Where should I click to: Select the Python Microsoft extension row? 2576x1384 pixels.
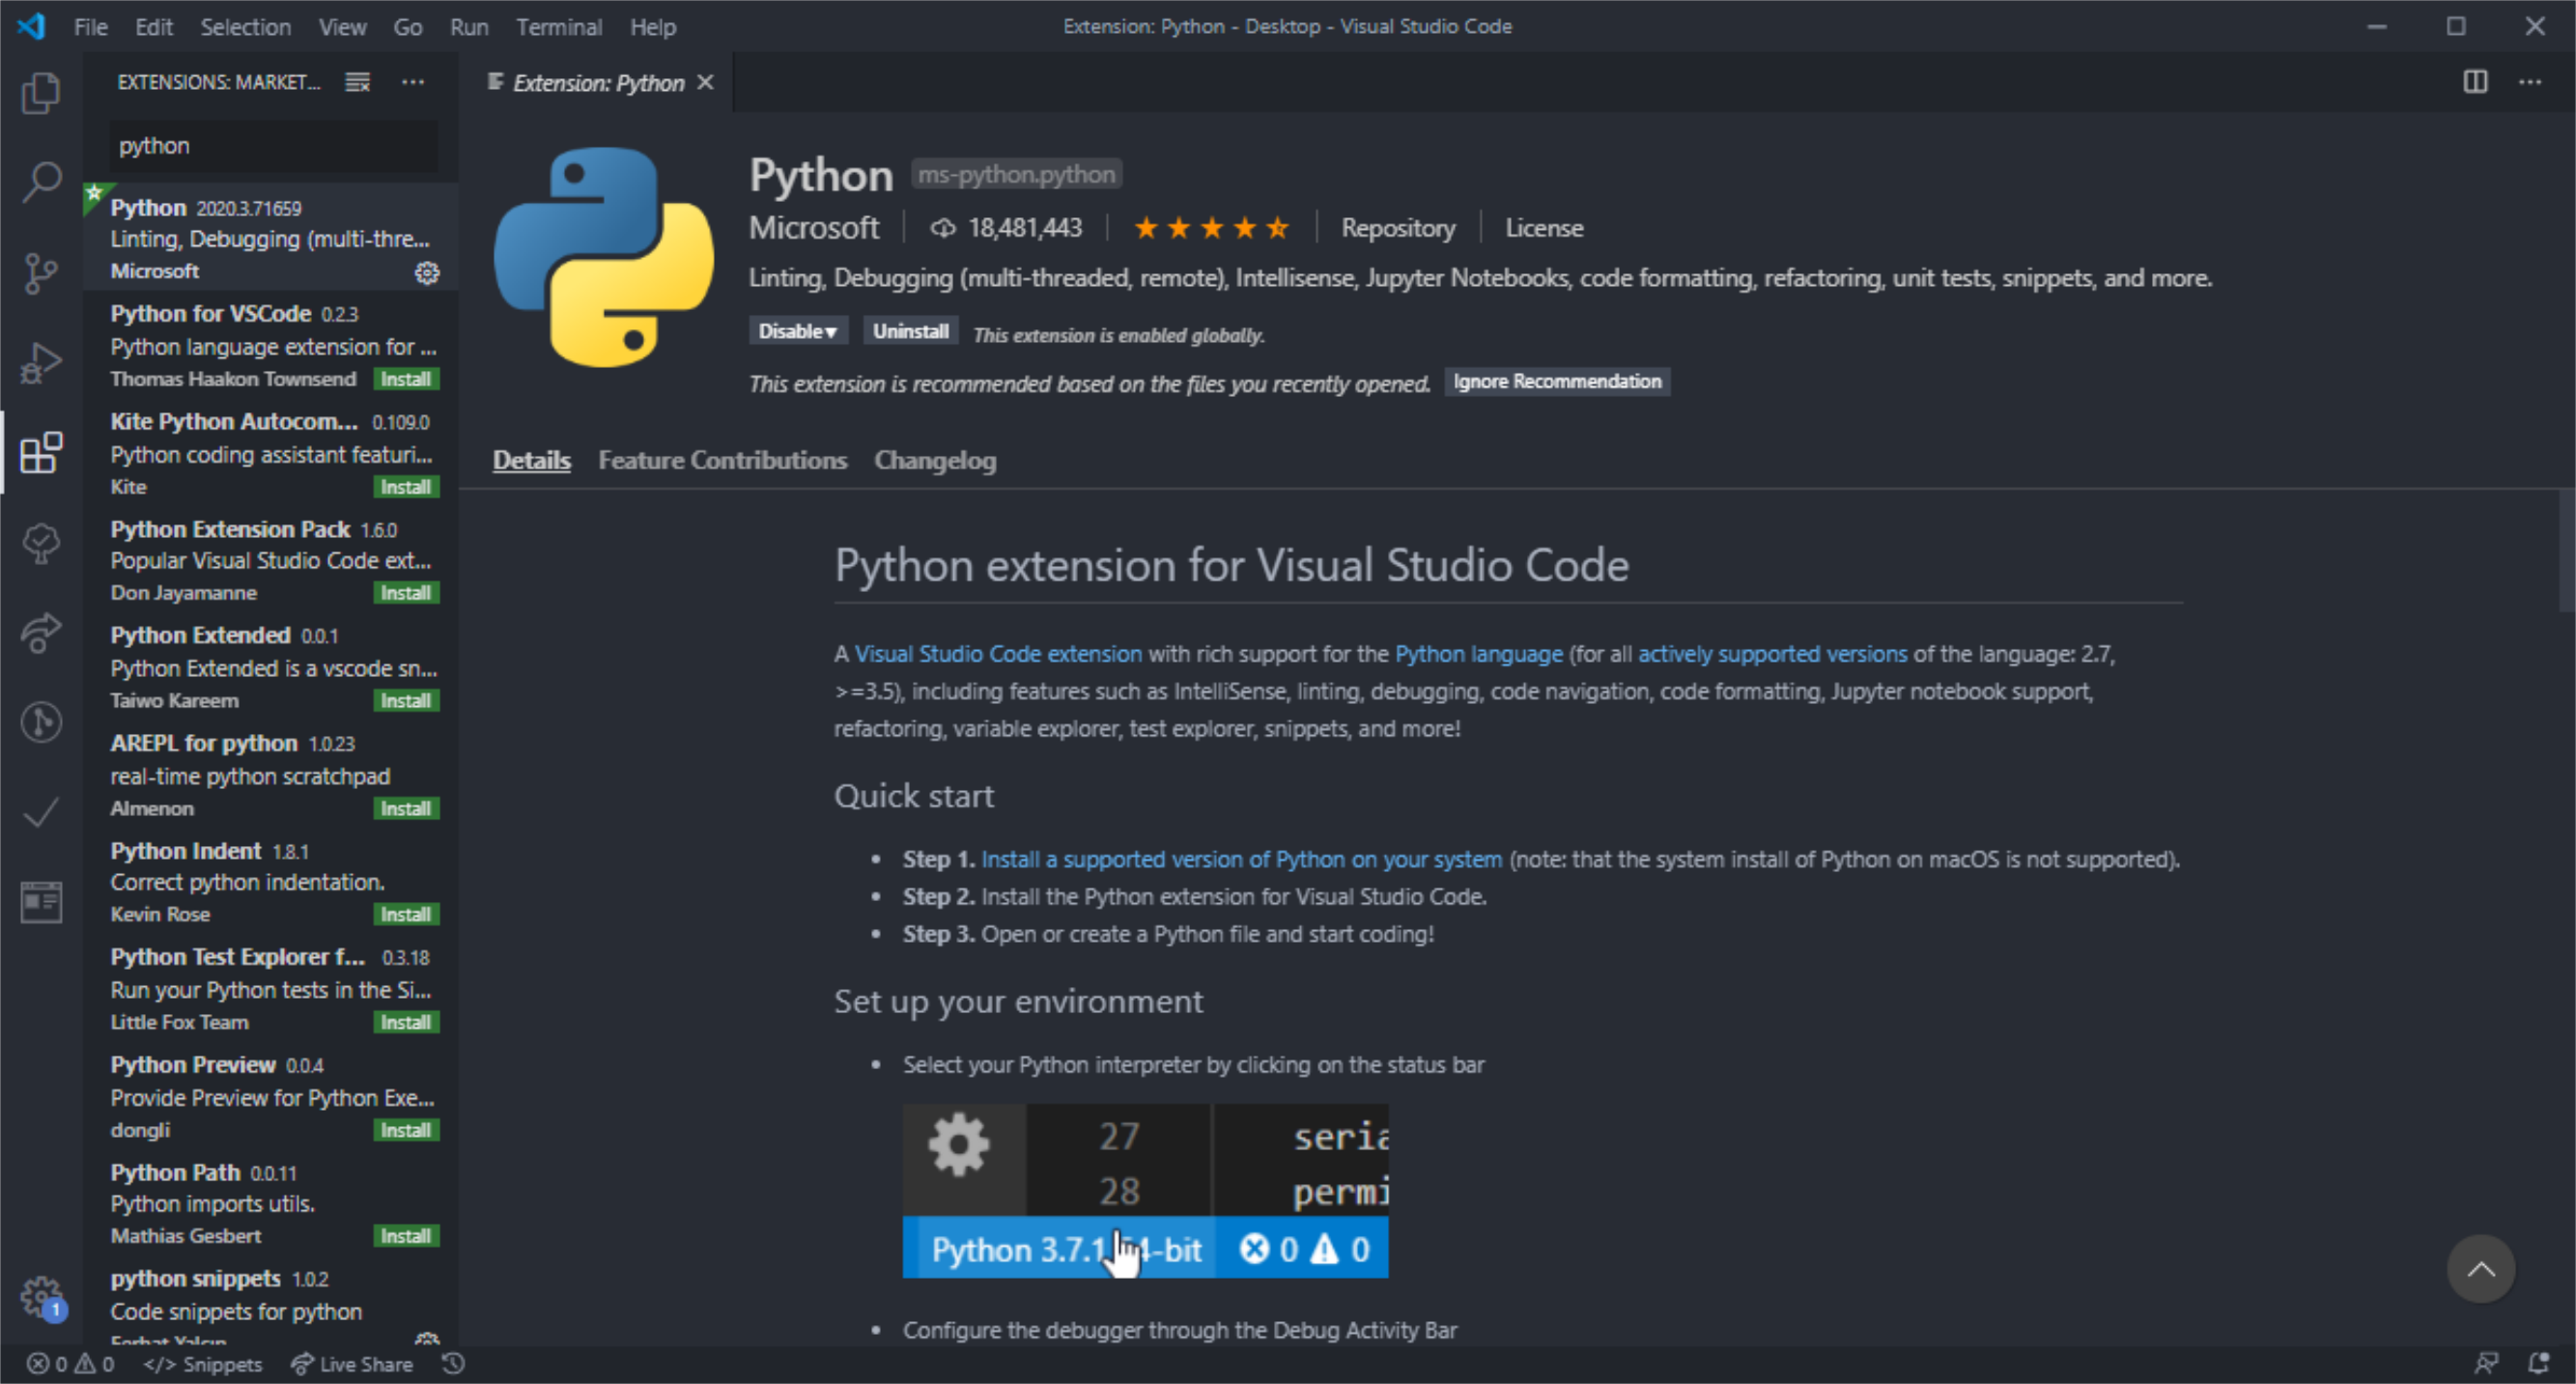(x=270, y=237)
